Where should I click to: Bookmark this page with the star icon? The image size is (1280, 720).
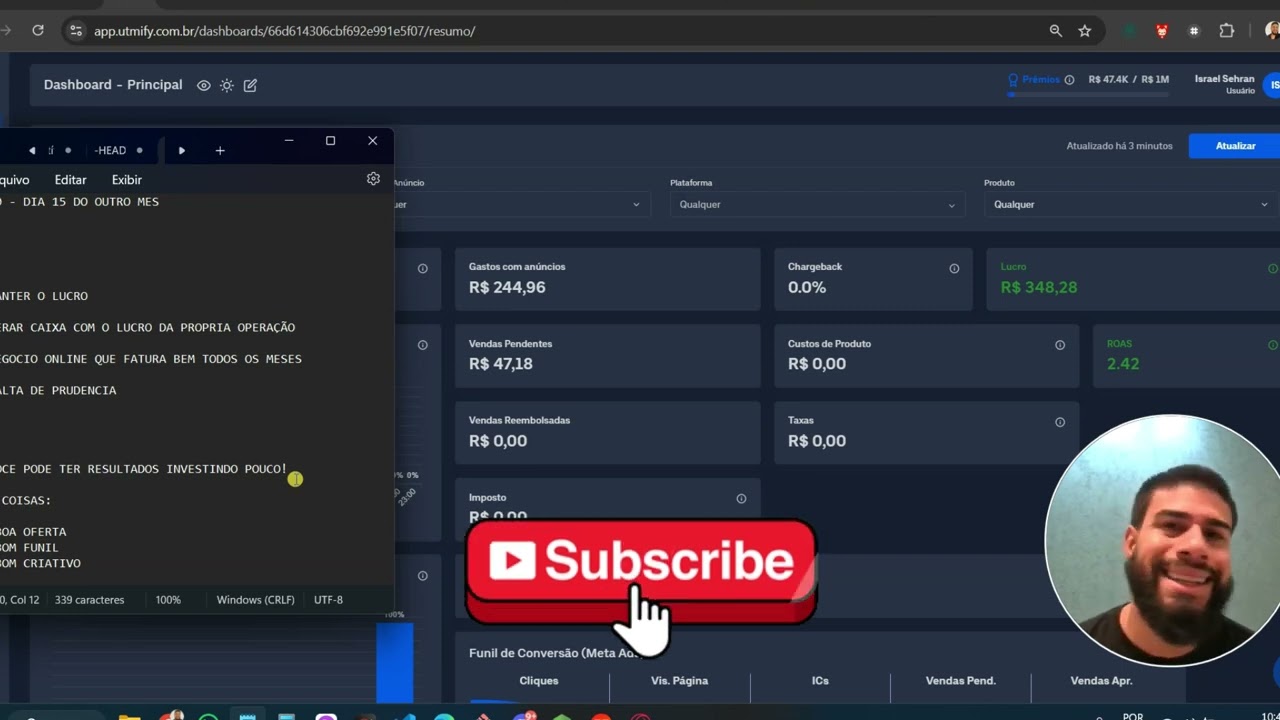coord(1085,31)
